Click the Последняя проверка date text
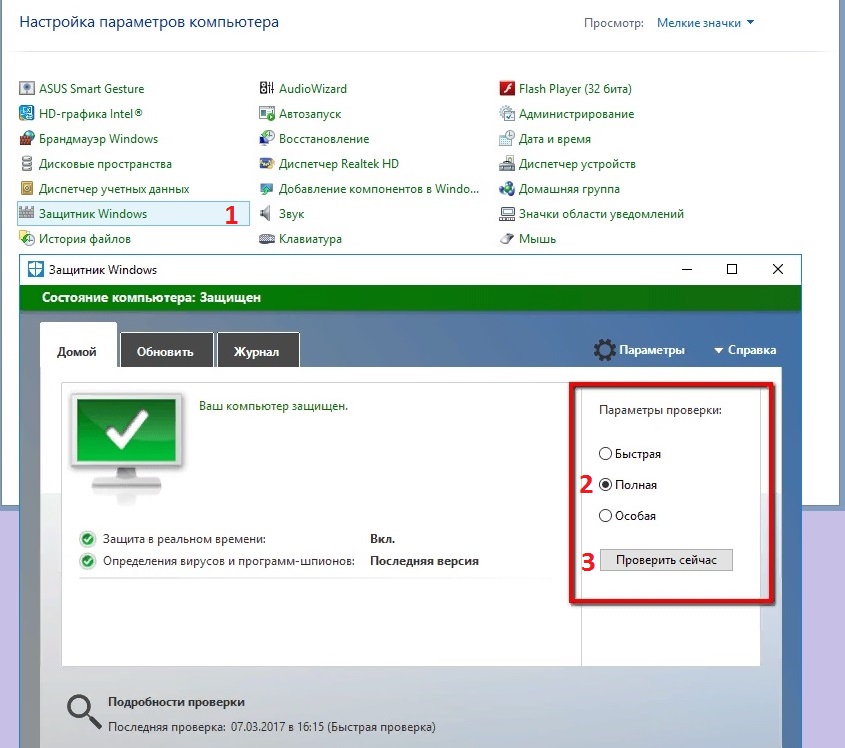The width and height of the screenshot is (845, 748). (x=272, y=726)
